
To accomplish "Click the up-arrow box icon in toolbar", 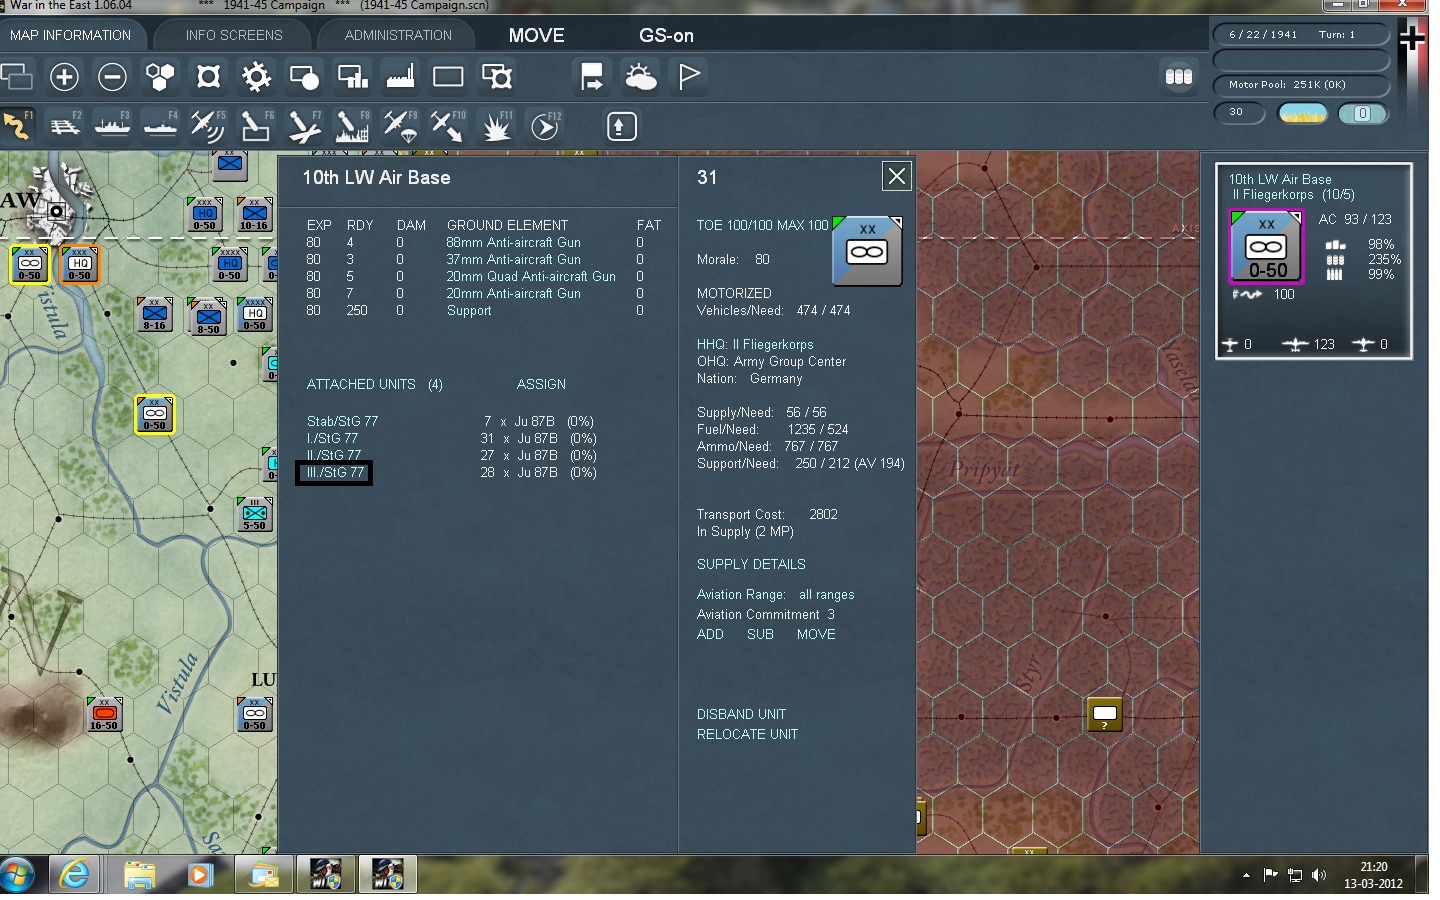I will click(621, 126).
